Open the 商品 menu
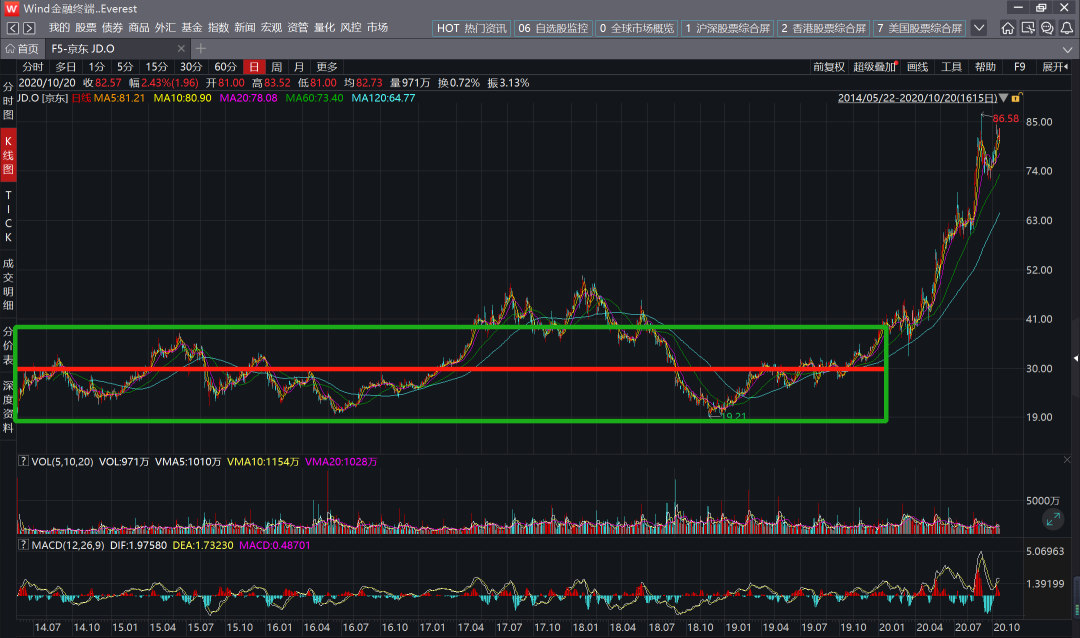1080x638 pixels. coord(138,28)
